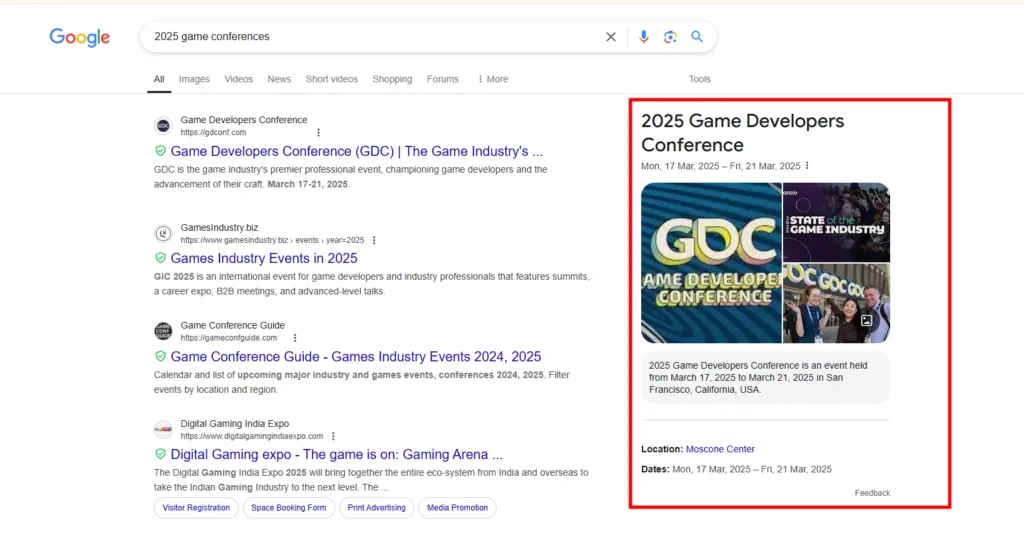Open Game Developers Conference (GDC) result link
The height and width of the screenshot is (542, 1024).
coord(357,151)
